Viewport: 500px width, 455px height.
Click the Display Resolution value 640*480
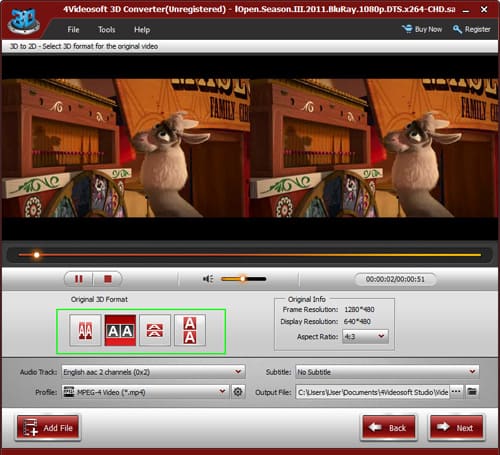tap(357, 322)
